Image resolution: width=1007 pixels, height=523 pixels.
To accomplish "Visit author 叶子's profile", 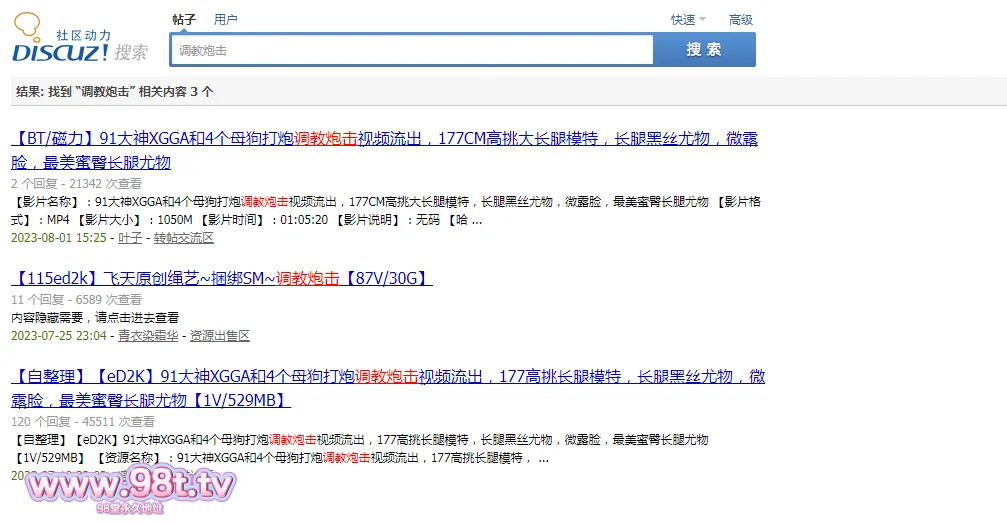I will (130, 238).
